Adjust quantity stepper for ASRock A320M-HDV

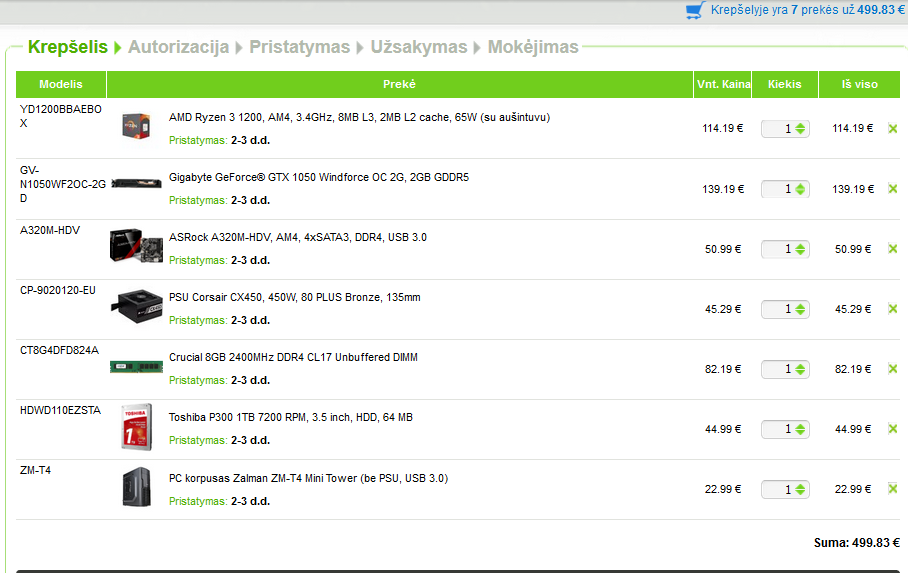(800, 249)
